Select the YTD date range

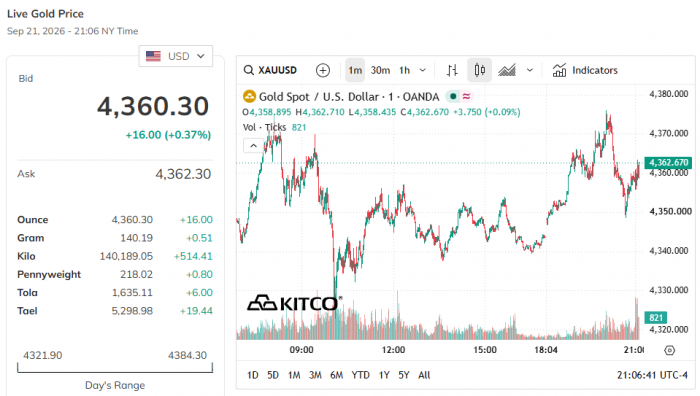360,375
